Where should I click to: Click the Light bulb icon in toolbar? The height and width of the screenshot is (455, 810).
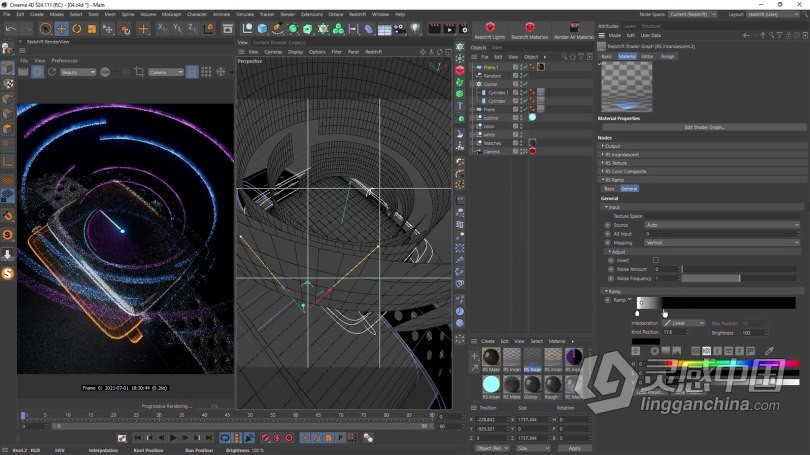click(415, 29)
